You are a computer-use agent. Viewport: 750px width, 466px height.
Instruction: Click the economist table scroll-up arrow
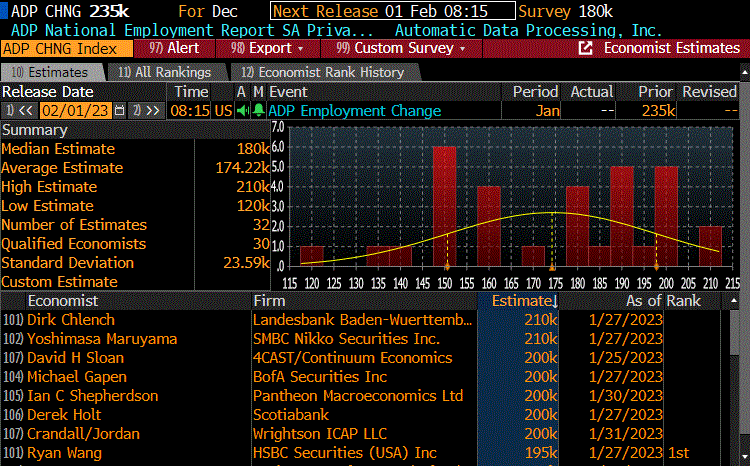pos(734,300)
